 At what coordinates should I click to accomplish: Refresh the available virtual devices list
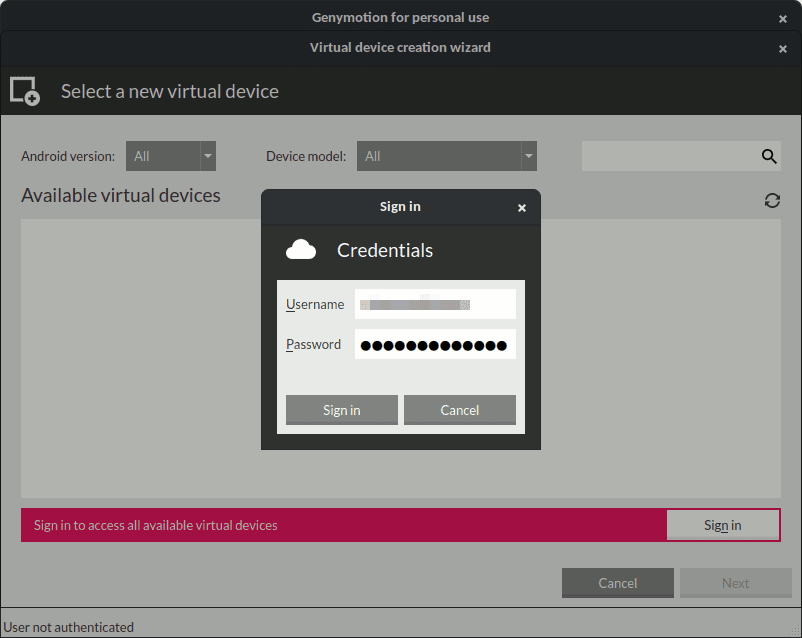(x=772, y=201)
